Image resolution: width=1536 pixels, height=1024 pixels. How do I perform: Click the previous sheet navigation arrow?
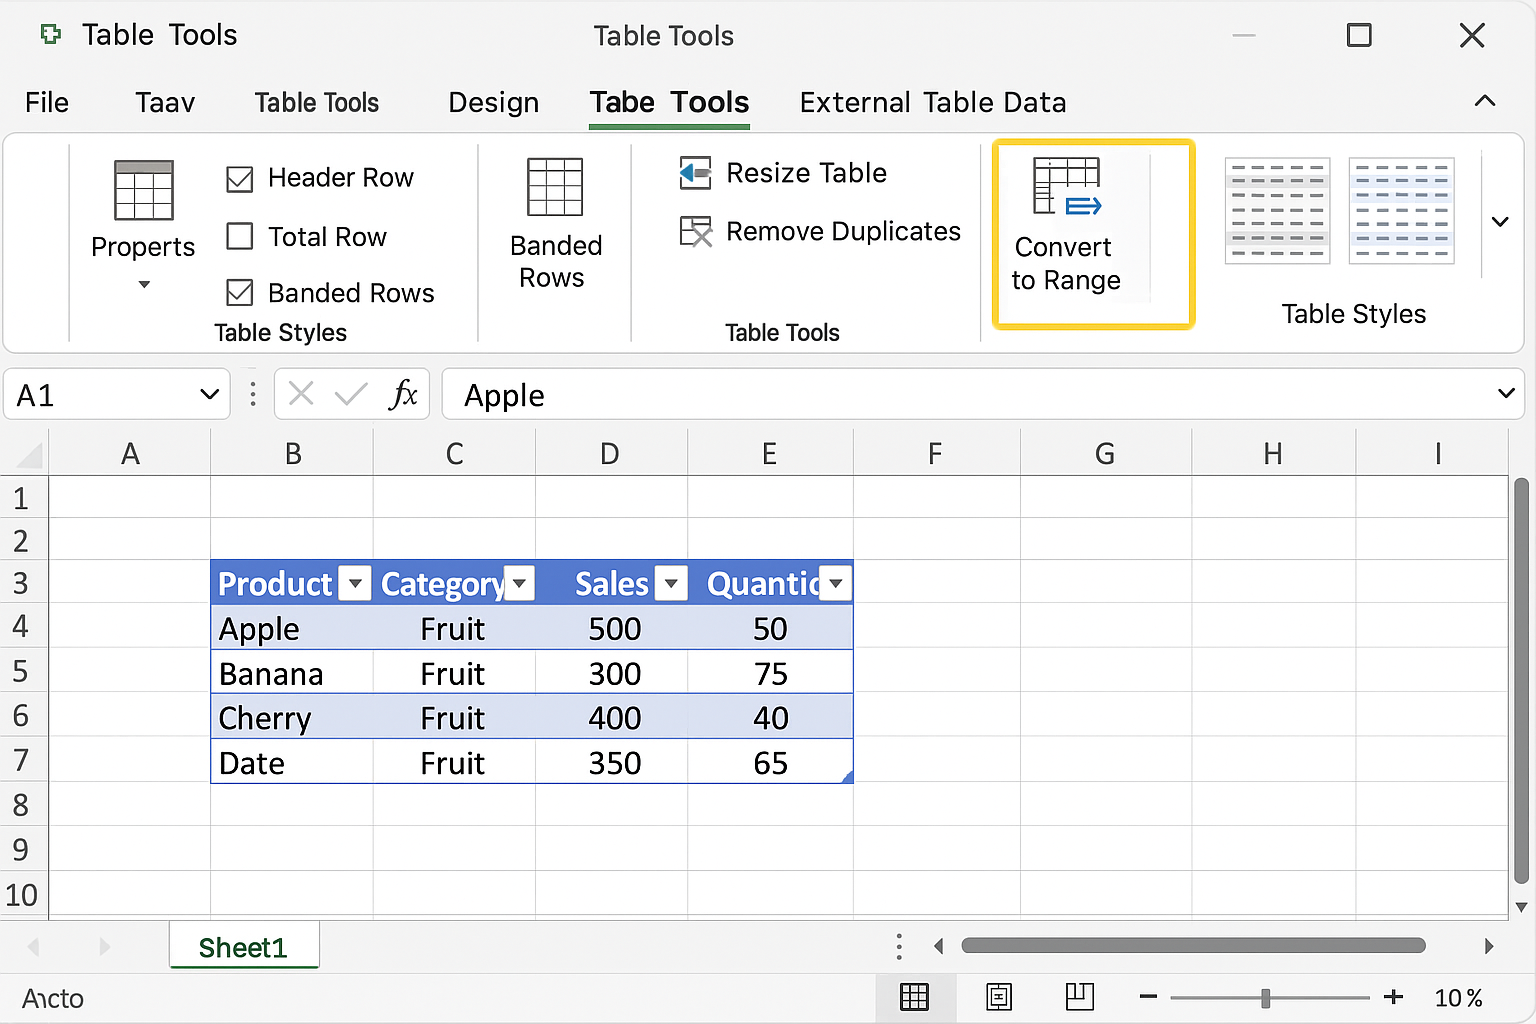pos(33,946)
